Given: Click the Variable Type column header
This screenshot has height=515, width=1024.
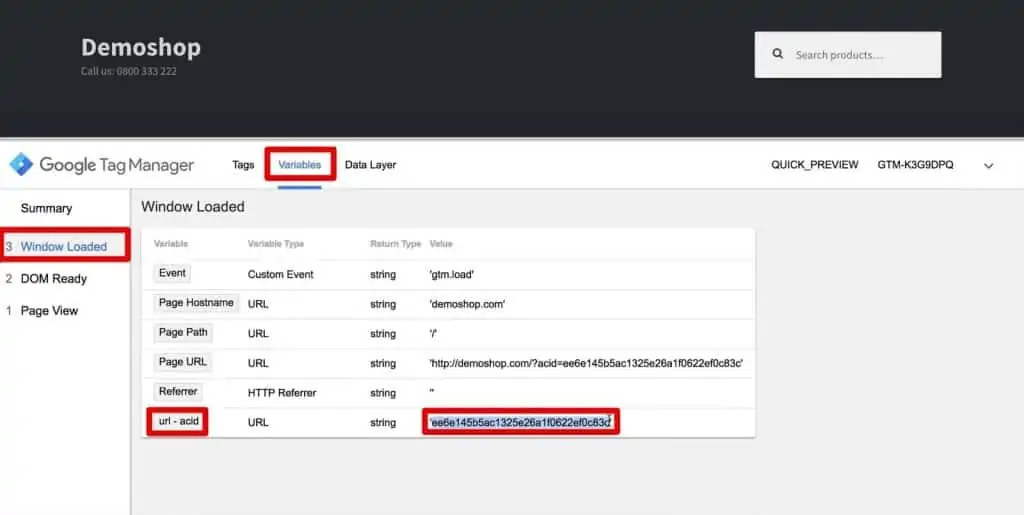Looking at the screenshot, I should tap(276, 243).
